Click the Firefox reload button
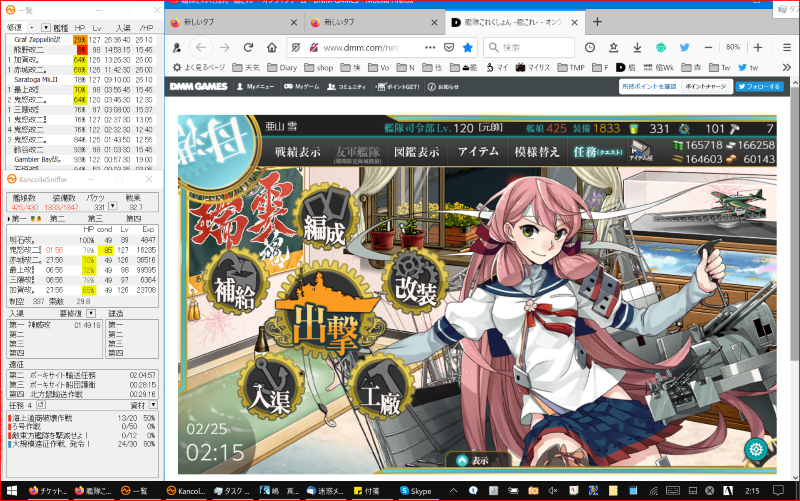Image resolution: width=800 pixels, height=501 pixels. [248, 47]
